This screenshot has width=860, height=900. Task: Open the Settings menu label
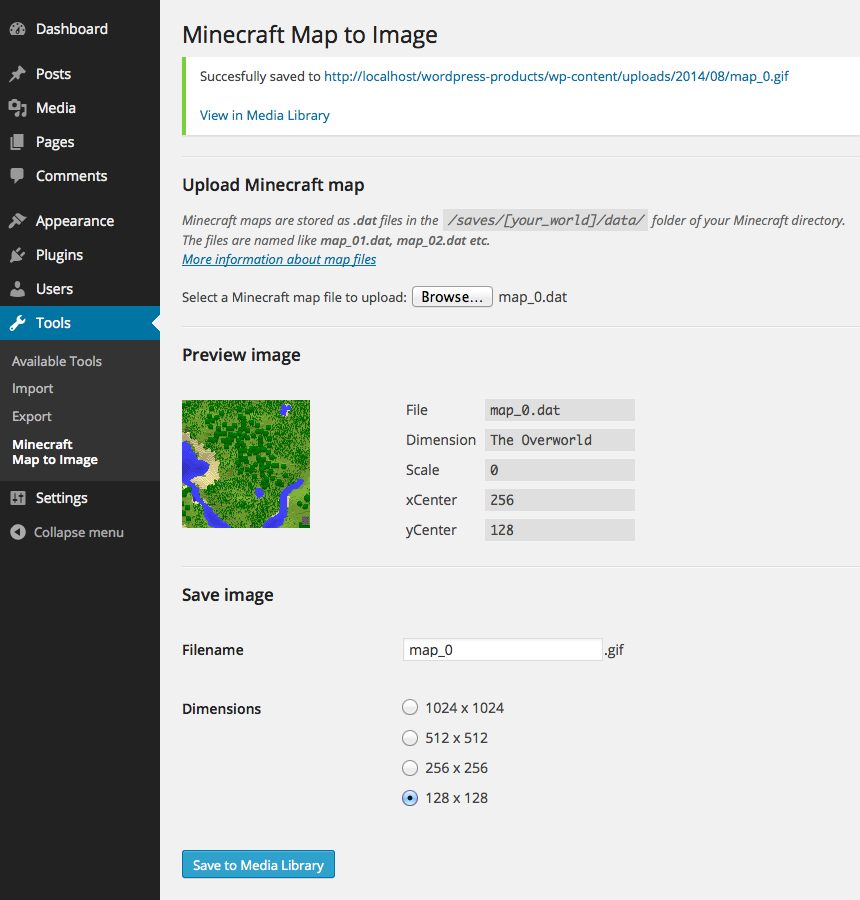[61, 498]
